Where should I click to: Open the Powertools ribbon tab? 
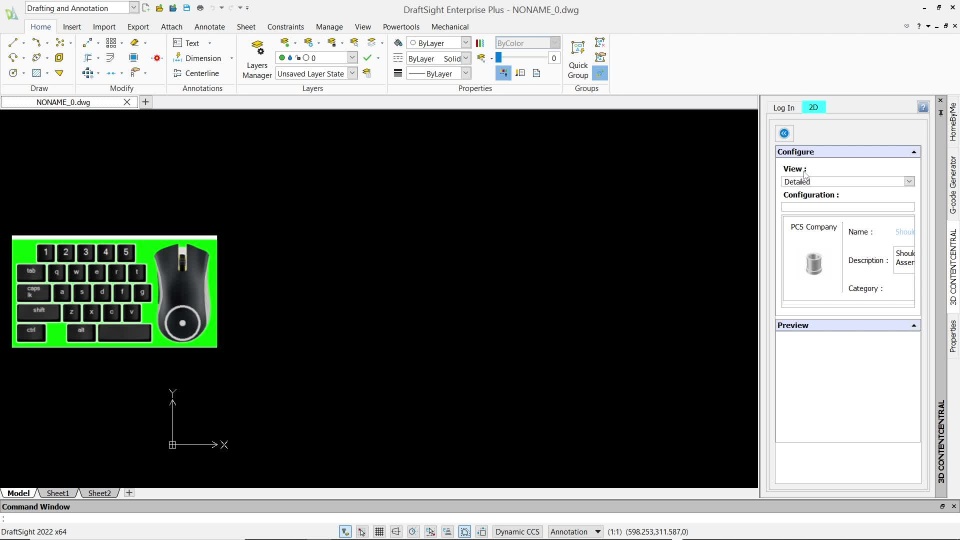(401, 27)
